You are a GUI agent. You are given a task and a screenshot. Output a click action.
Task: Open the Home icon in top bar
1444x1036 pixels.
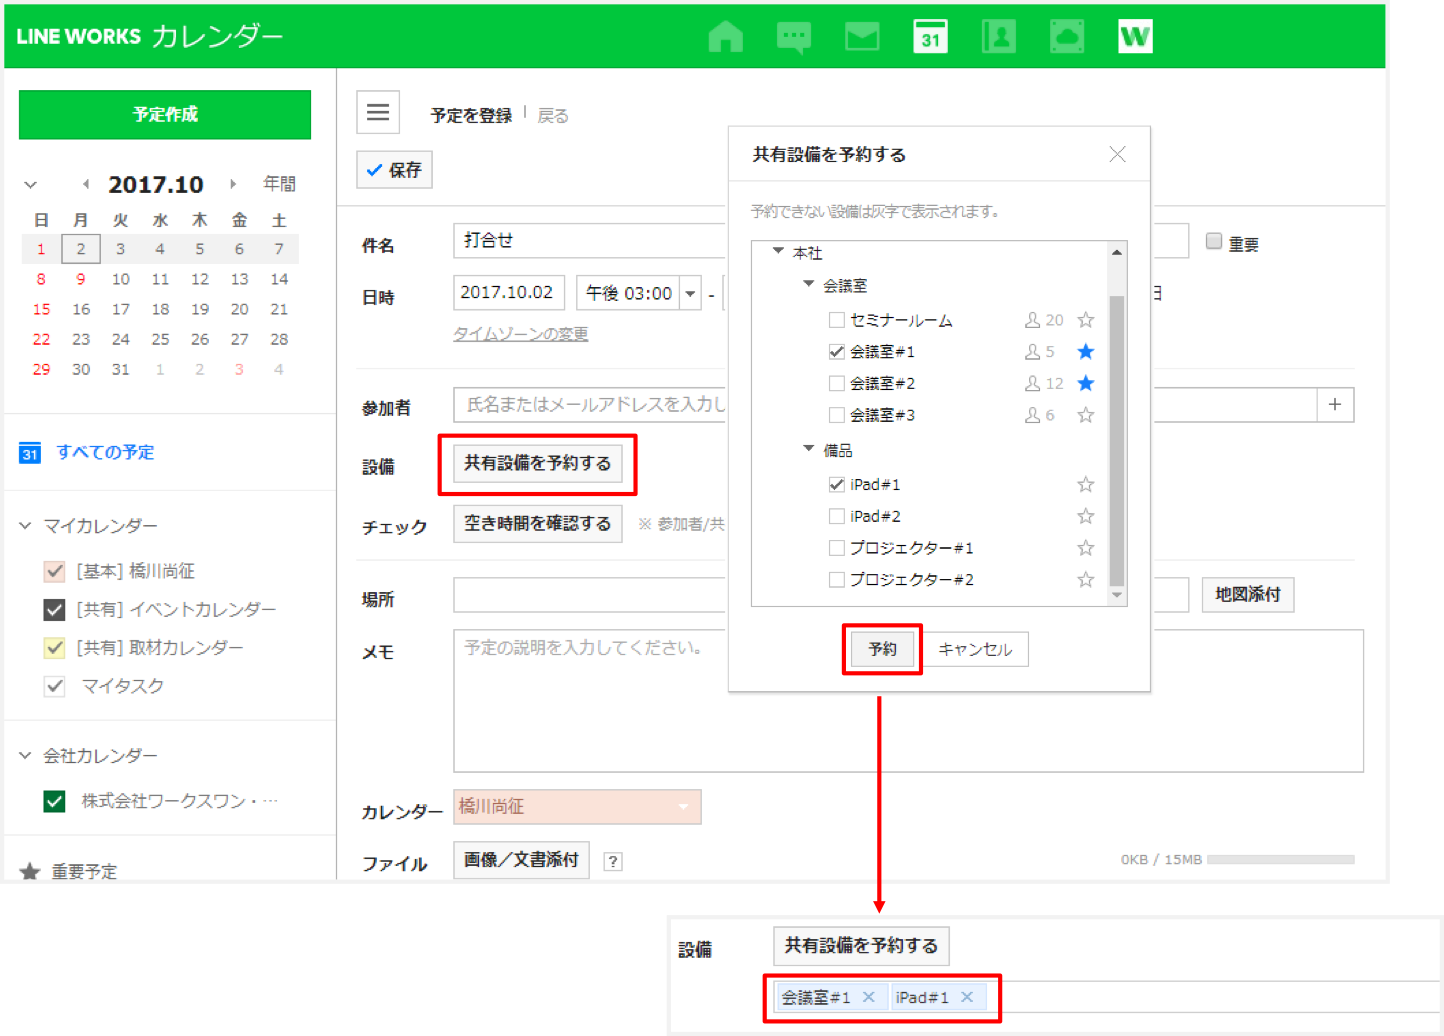[725, 37]
